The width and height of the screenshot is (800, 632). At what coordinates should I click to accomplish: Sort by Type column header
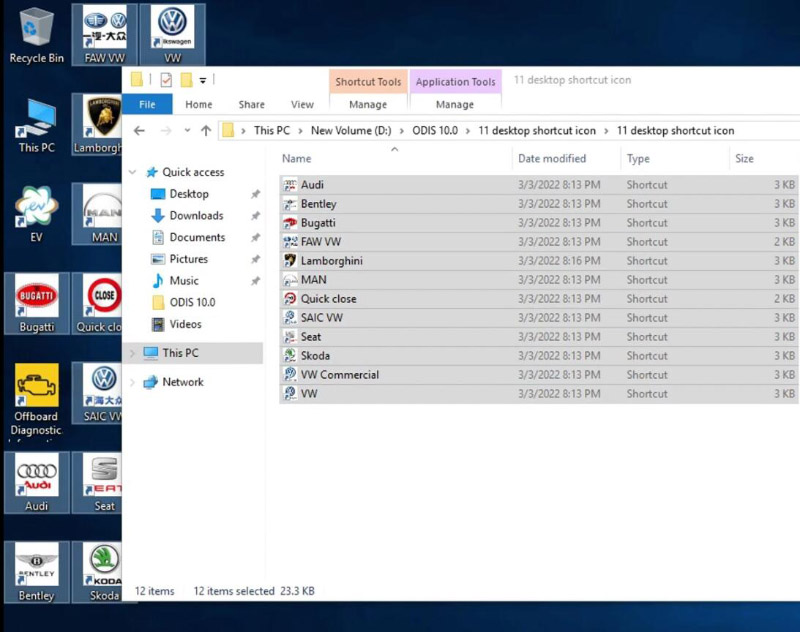click(674, 158)
